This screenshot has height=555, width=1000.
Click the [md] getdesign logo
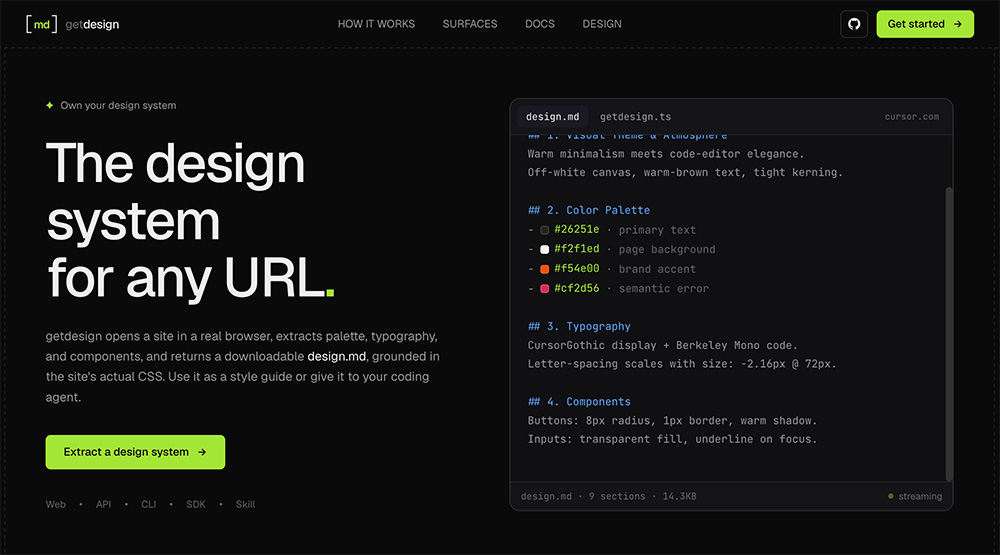(73, 24)
